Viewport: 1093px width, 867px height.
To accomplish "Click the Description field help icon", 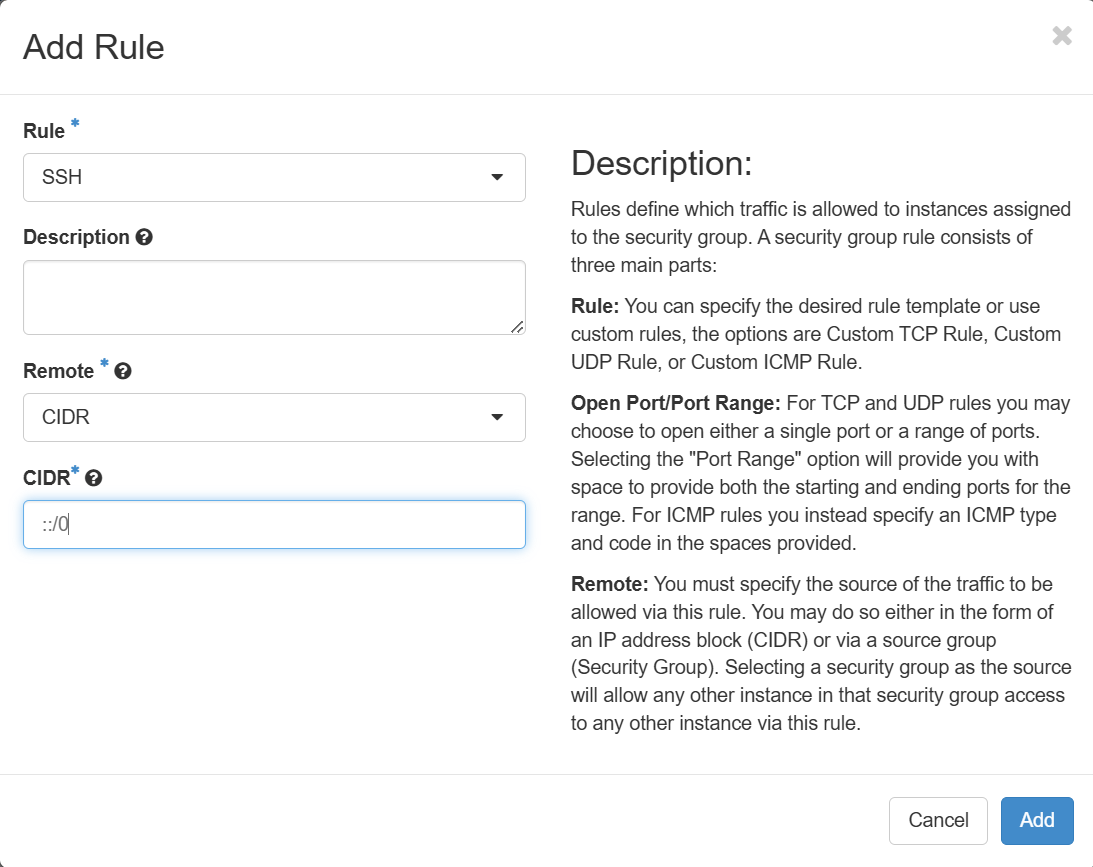I will (x=144, y=238).
